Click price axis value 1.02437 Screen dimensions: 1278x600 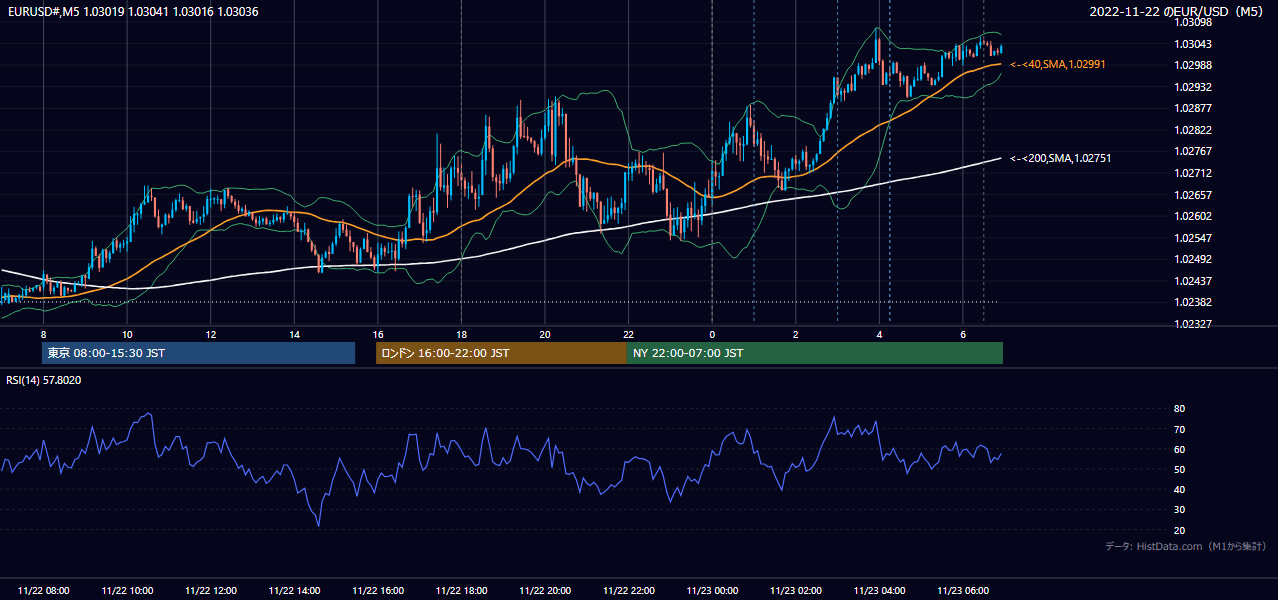pos(1194,281)
